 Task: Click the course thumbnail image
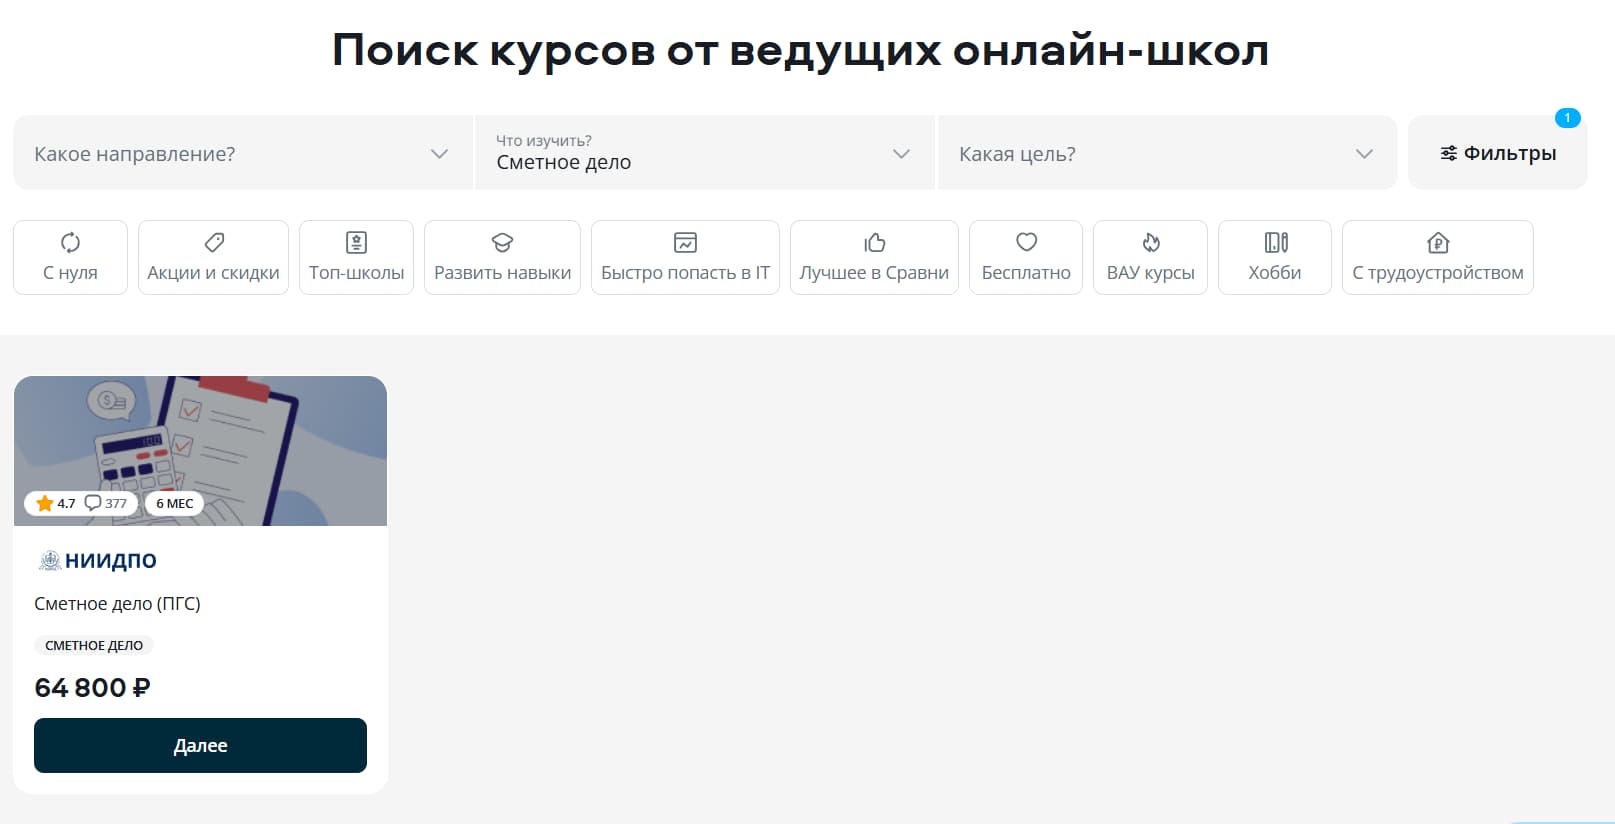point(200,451)
